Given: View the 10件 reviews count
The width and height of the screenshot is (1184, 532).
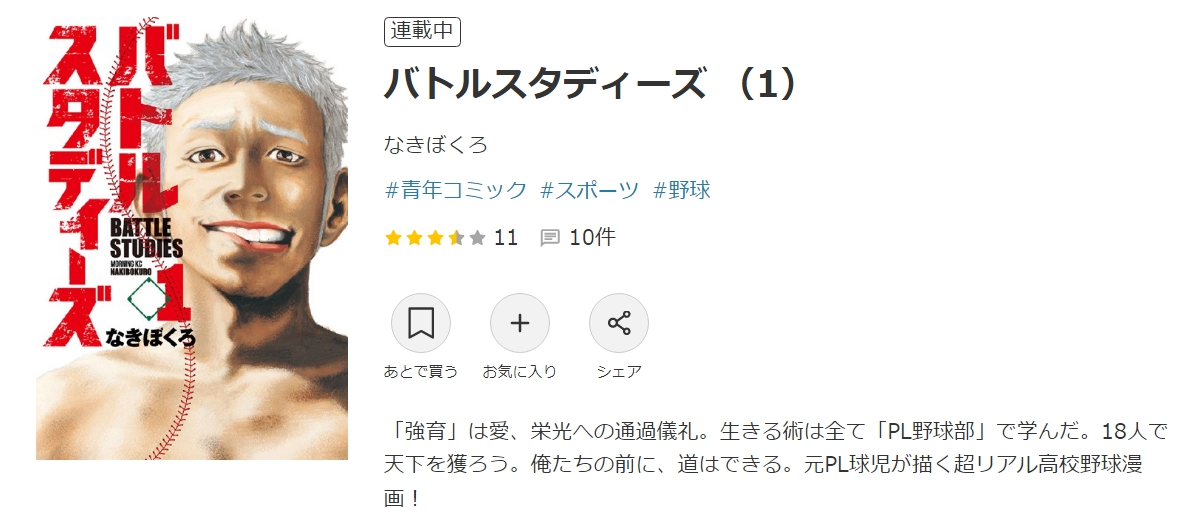Looking at the screenshot, I should point(592,238).
